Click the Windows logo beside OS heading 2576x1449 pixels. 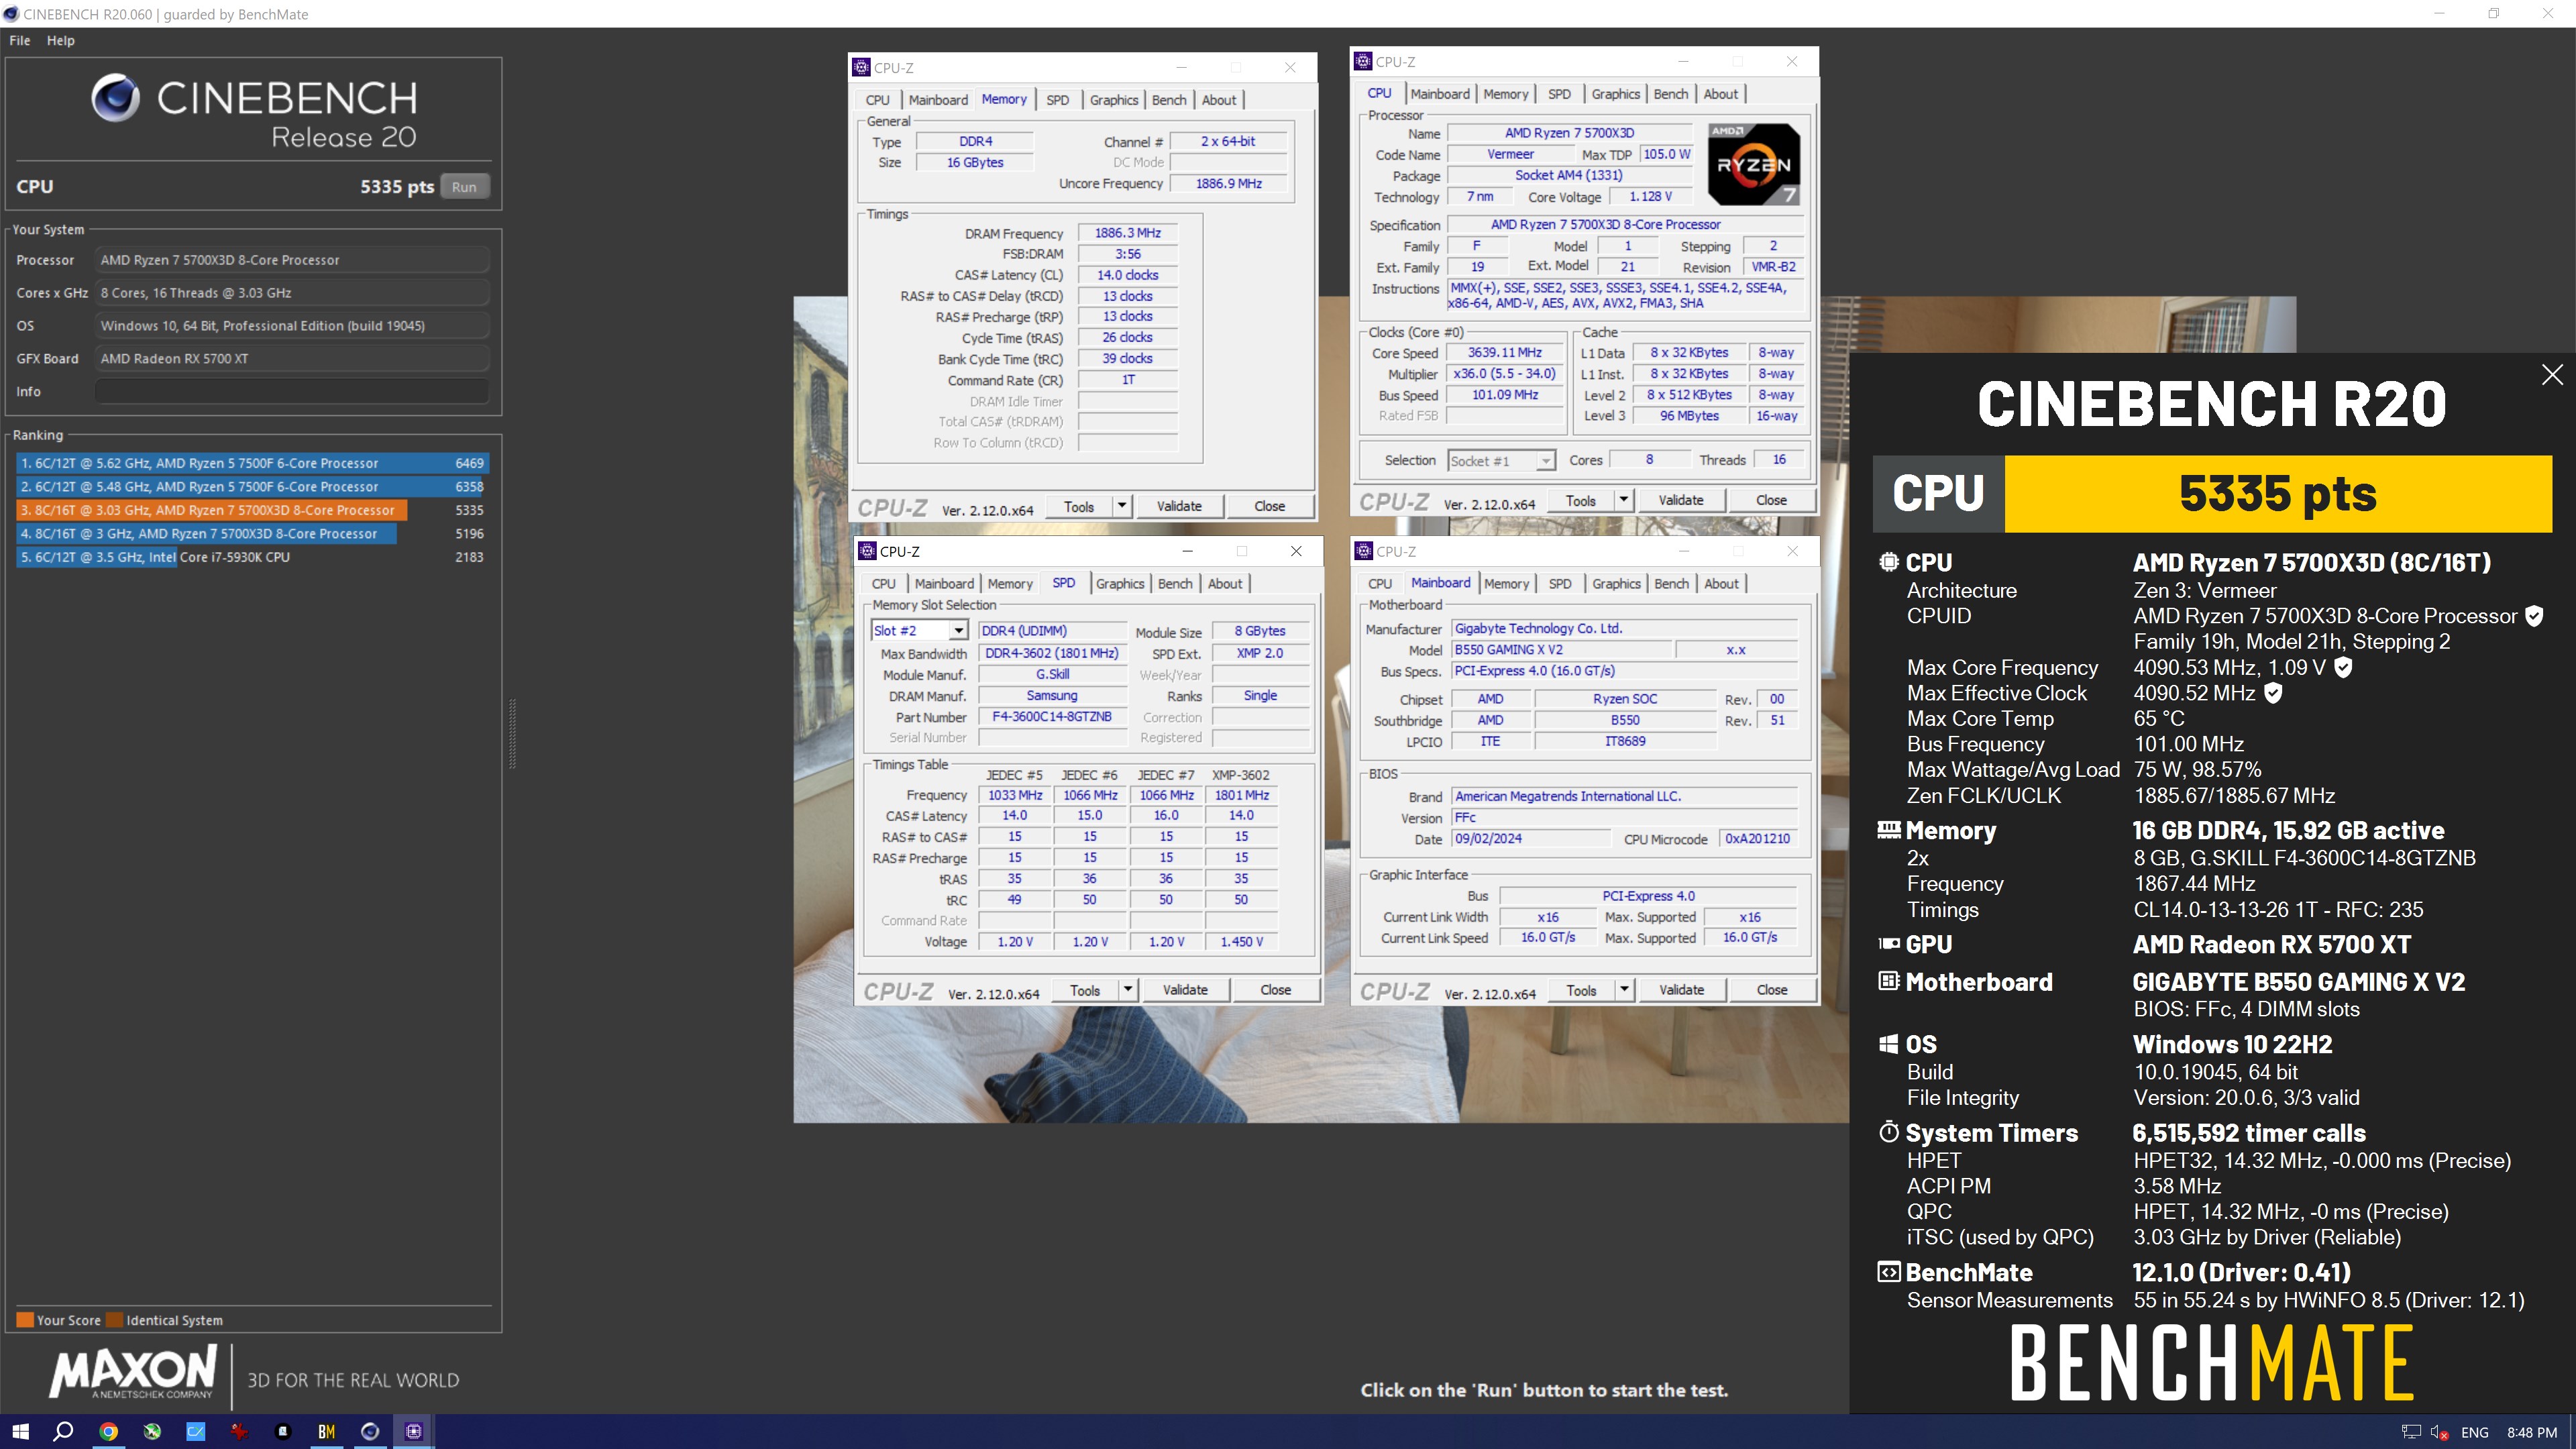(x=1889, y=1044)
